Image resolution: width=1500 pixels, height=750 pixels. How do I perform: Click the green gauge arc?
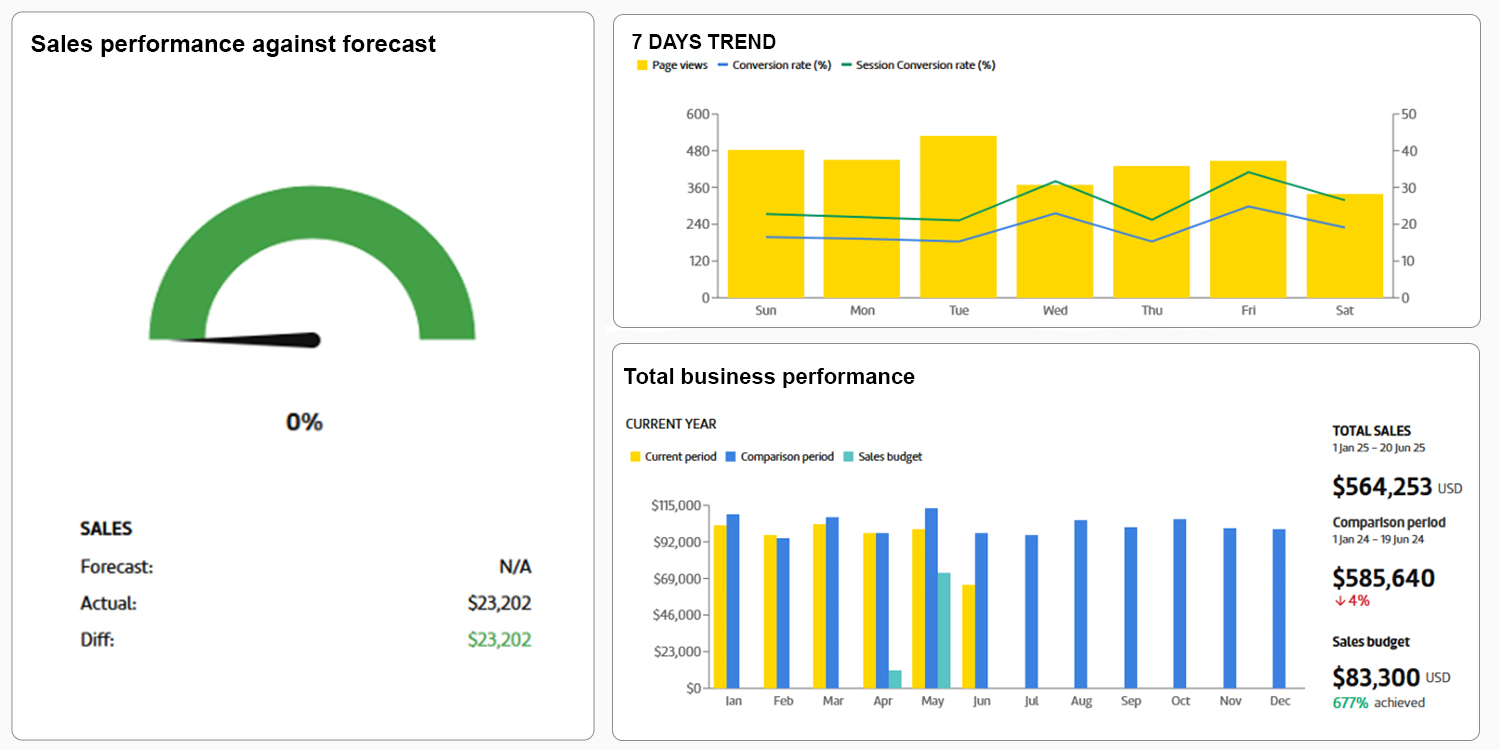point(311,215)
